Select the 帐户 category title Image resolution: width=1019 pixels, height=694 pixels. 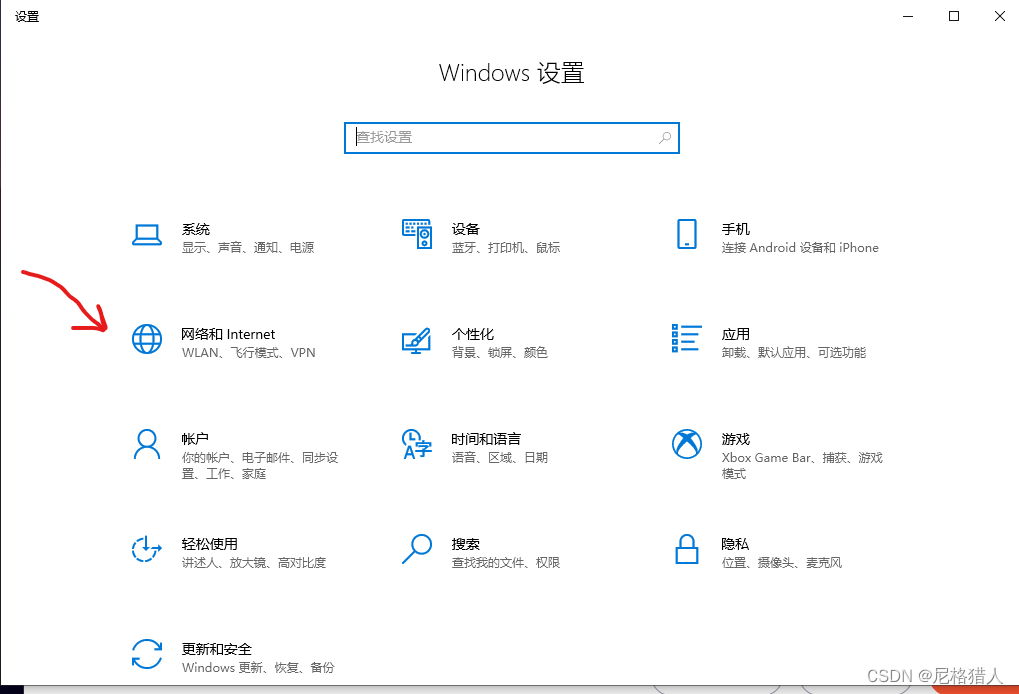[195, 439]
